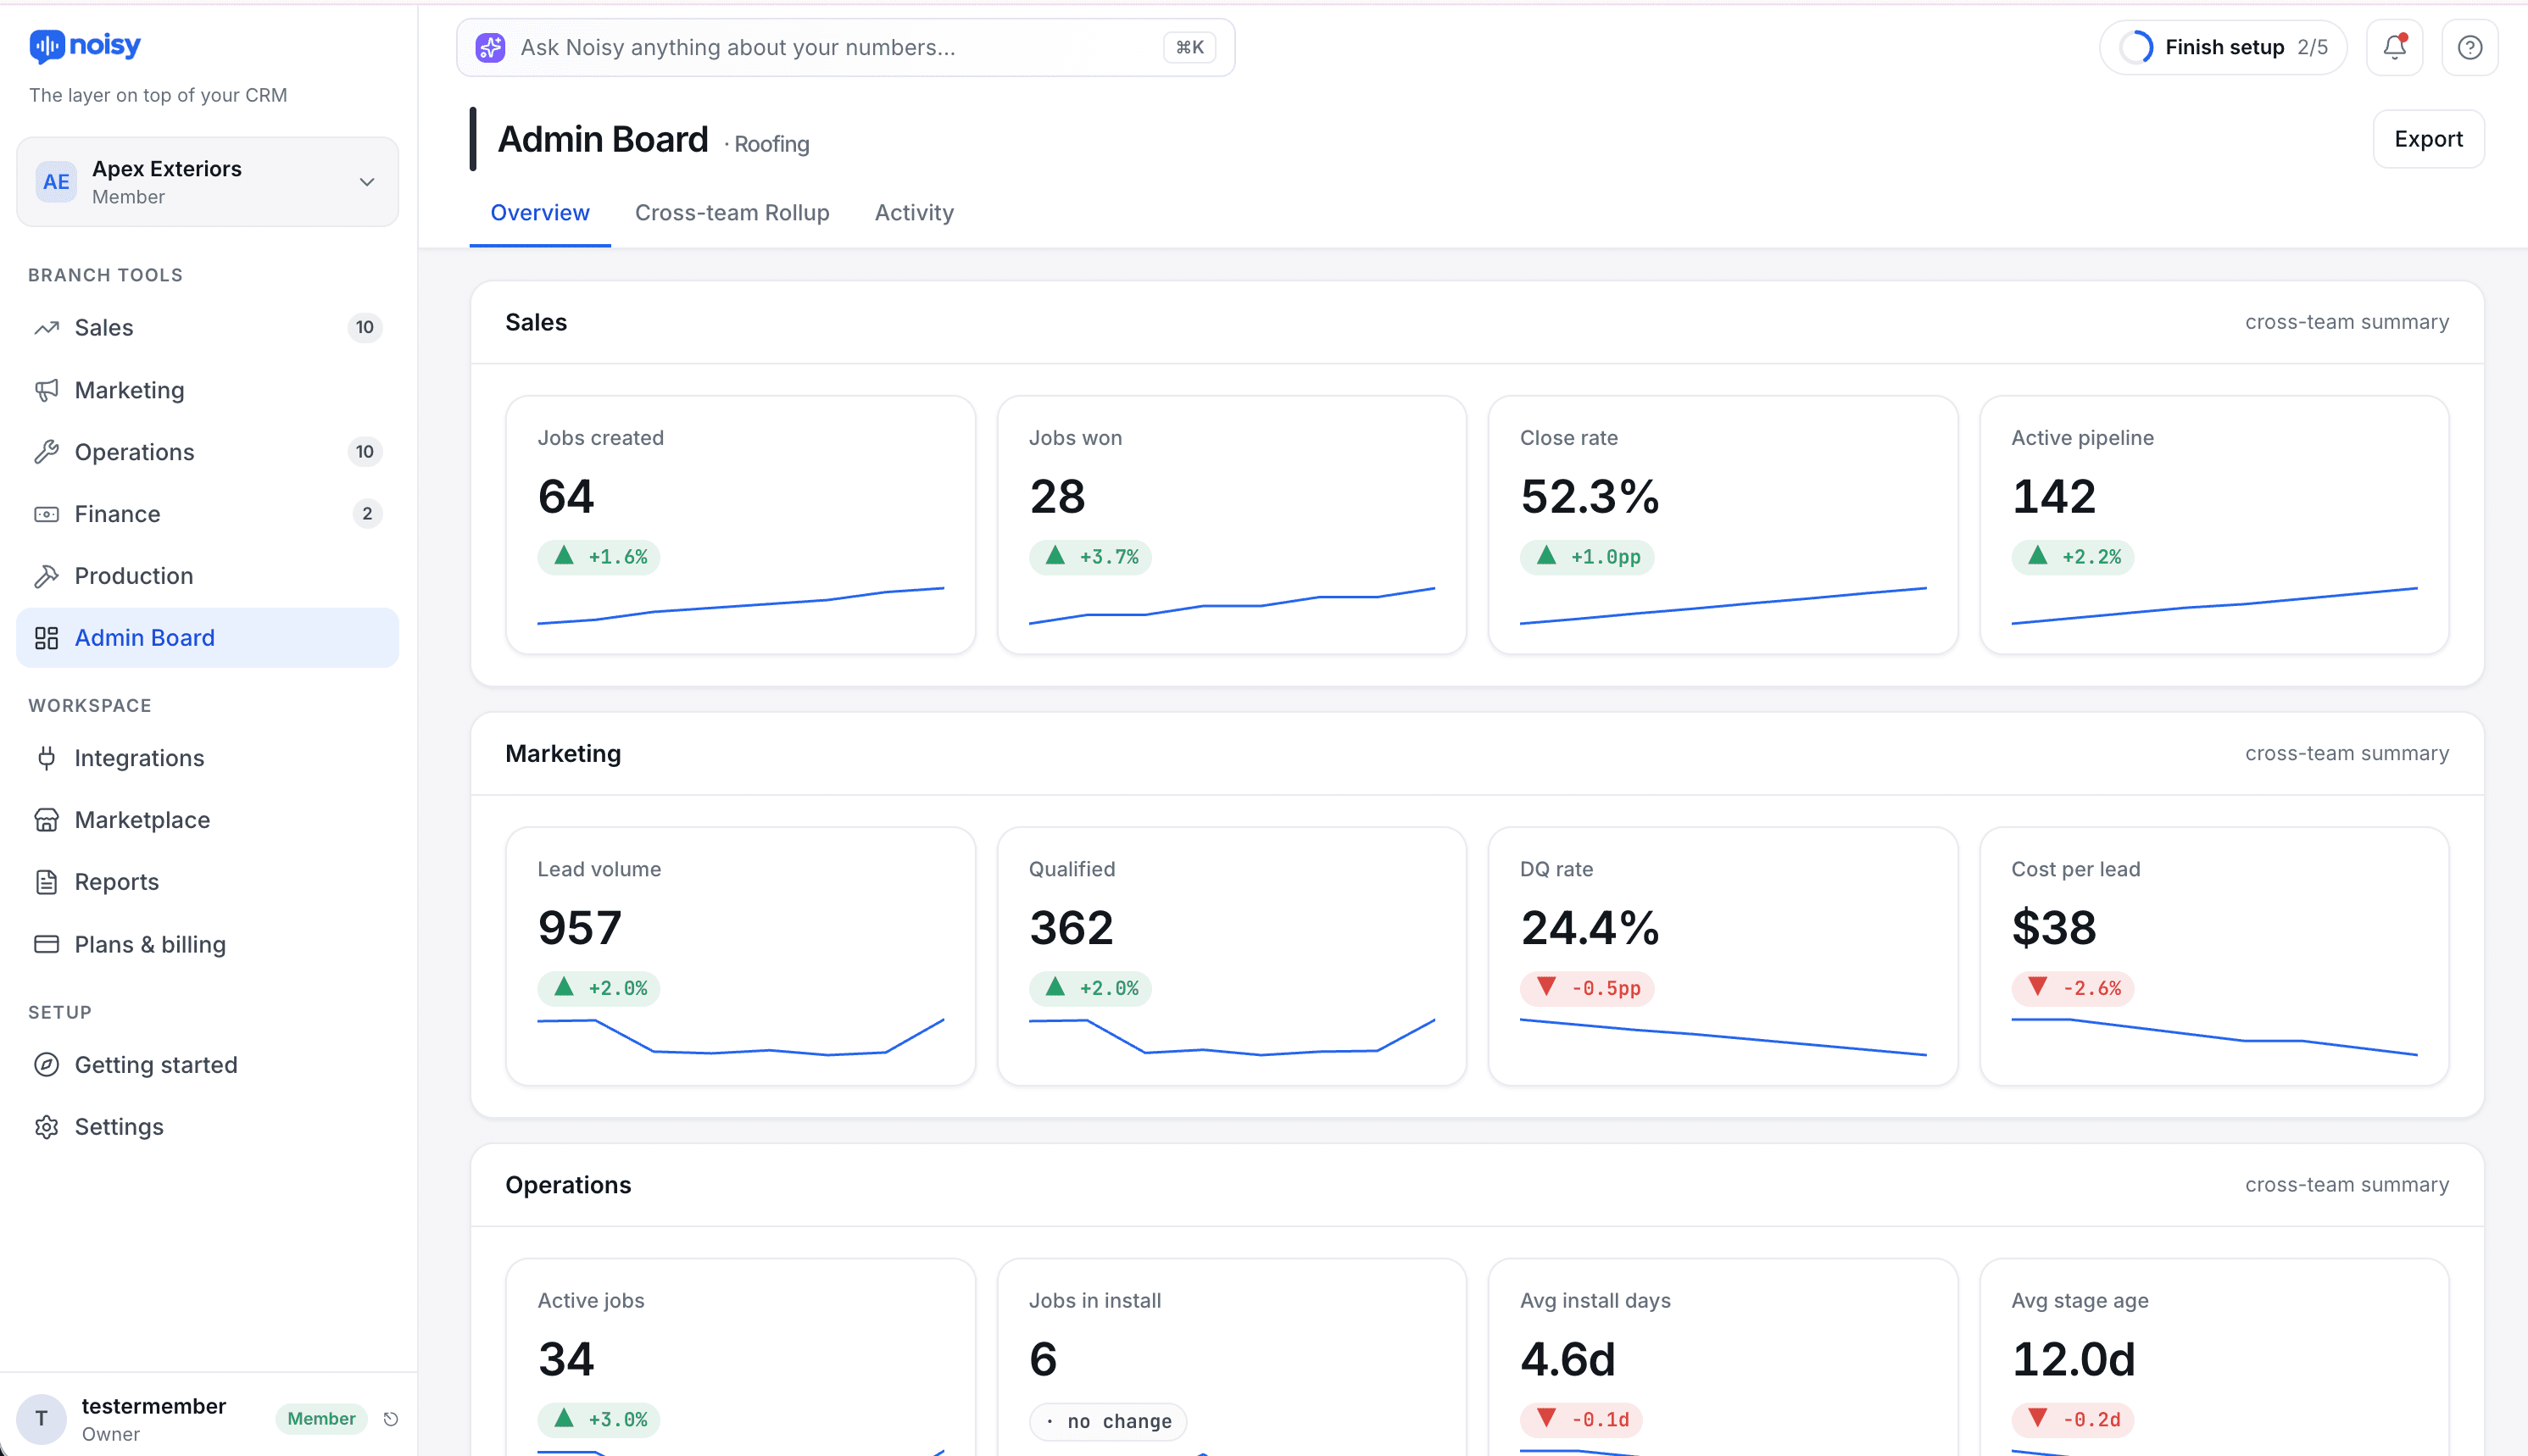The height and width of the screenshot is (1456, 2528).
Task: Open the Jobs created card
Action: tap(740, 525)
